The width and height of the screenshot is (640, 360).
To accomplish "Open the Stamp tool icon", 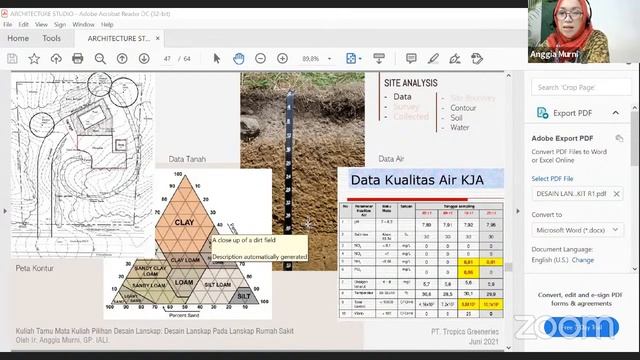I will pyautogui.click(x=477, y=59).
